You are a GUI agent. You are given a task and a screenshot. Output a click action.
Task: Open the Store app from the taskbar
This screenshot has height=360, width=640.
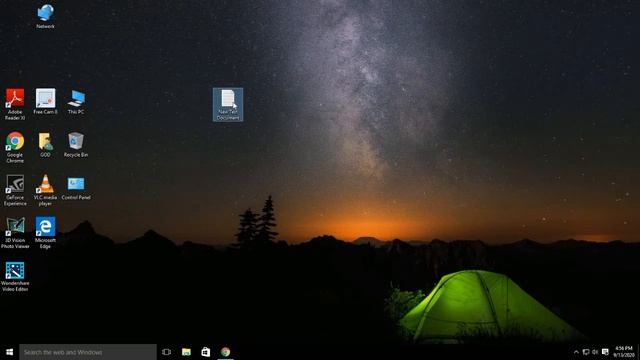[x=206, y=352]
